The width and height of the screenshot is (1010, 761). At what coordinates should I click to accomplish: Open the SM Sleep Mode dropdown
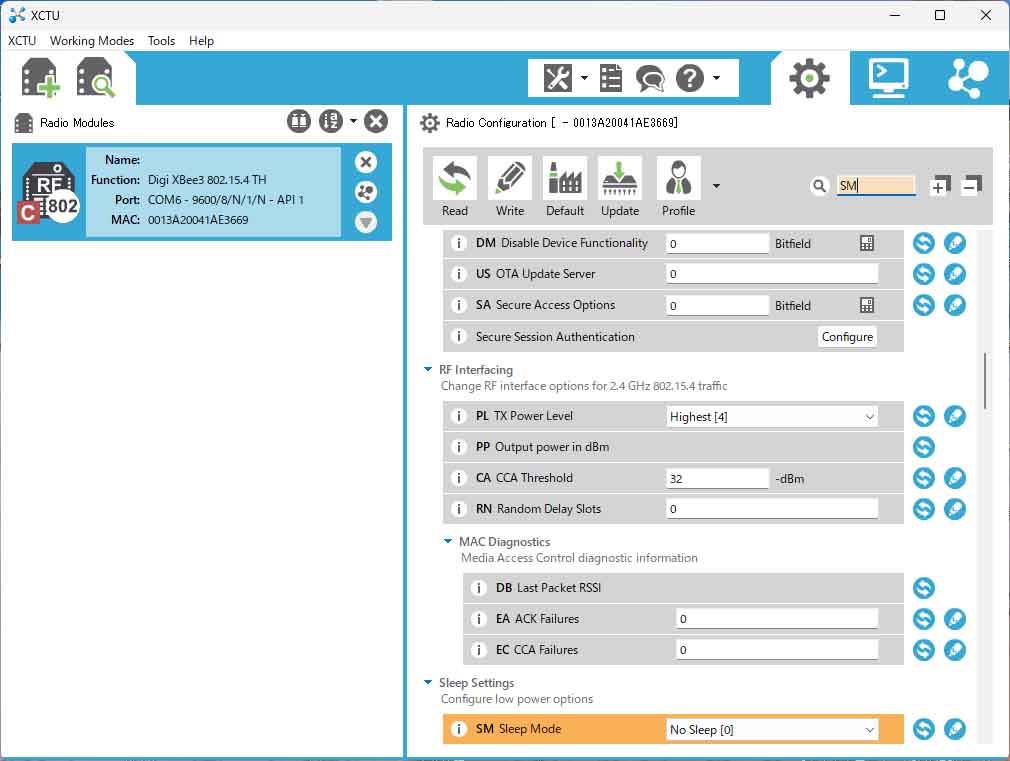tap(772, 729)
